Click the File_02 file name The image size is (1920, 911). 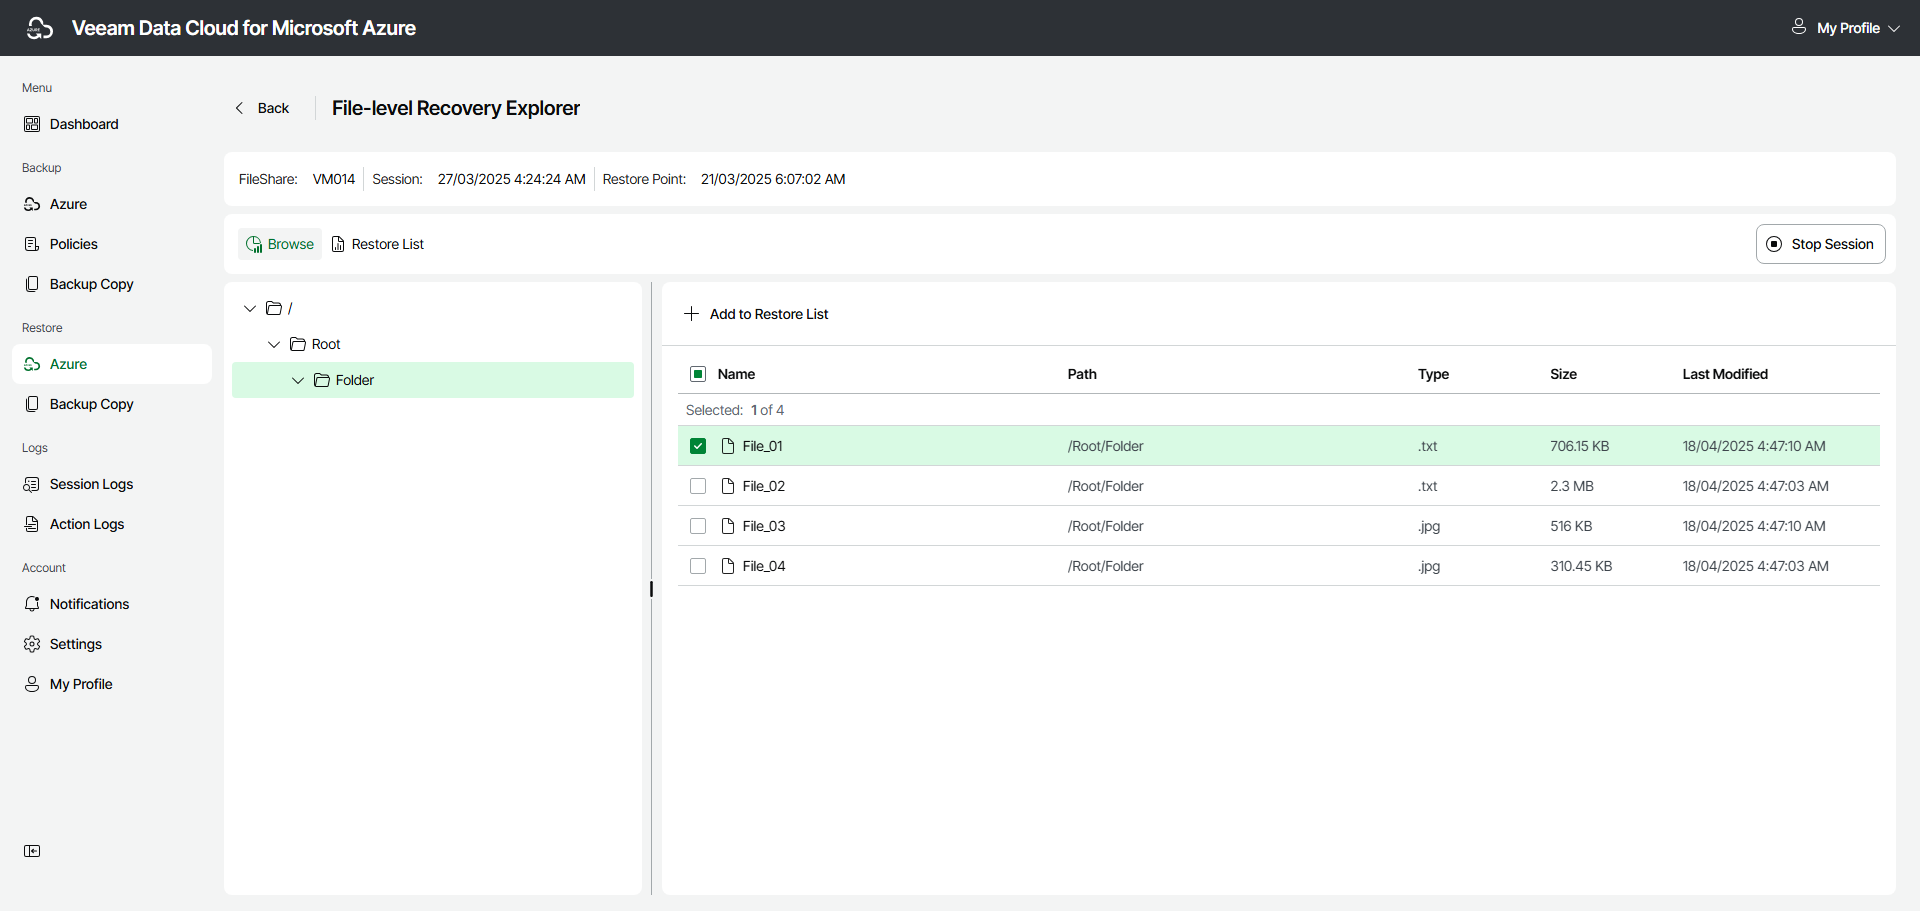point(764,486)
